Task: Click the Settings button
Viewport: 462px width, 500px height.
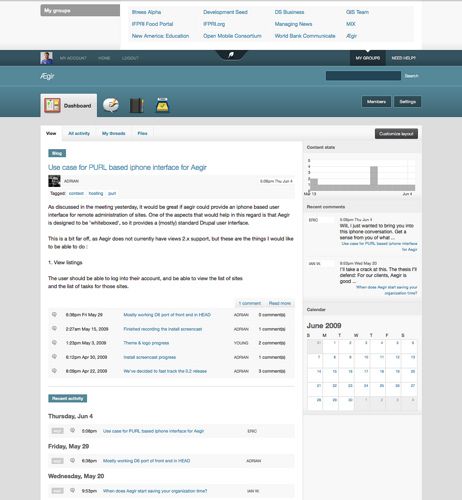Action: [407, 102]
